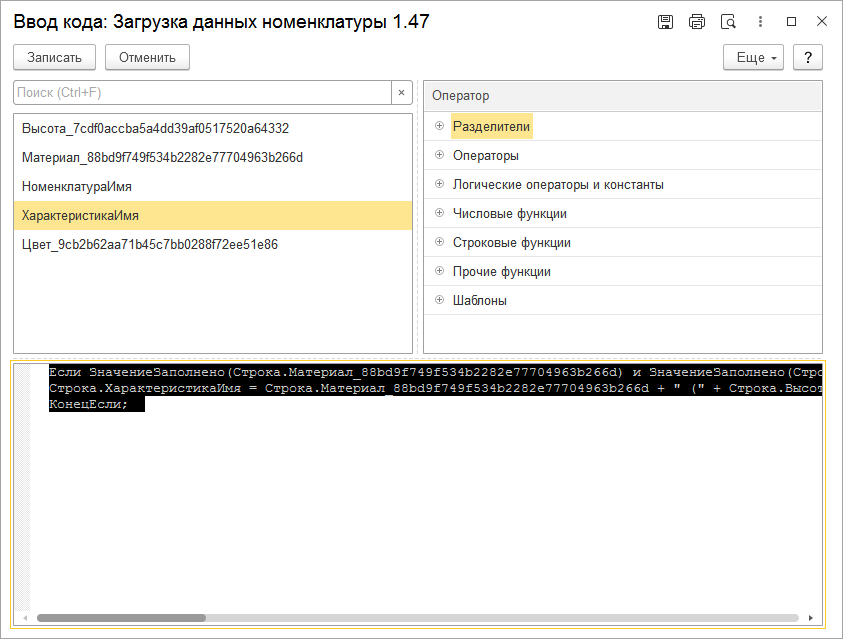Open the print preview icon

click(x=728, y=21)
